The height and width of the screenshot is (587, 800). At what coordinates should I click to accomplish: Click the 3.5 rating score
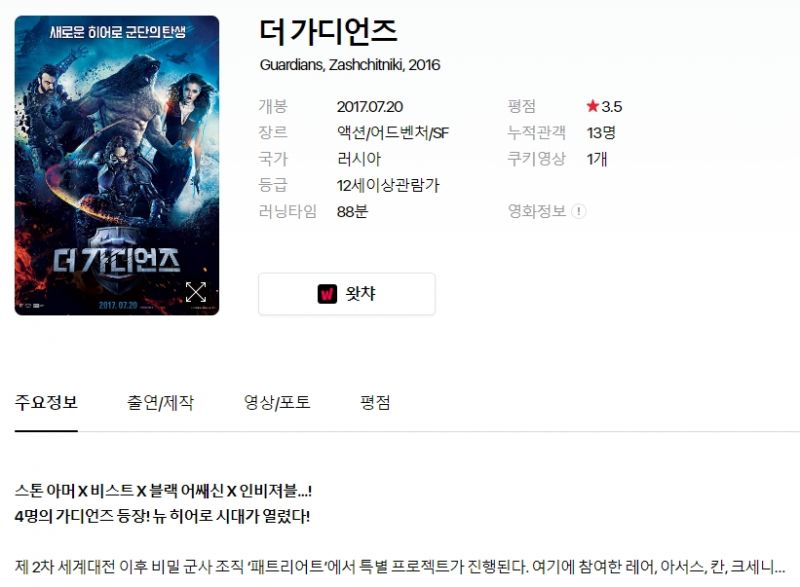pyautogui.click(x=611, y=107)
